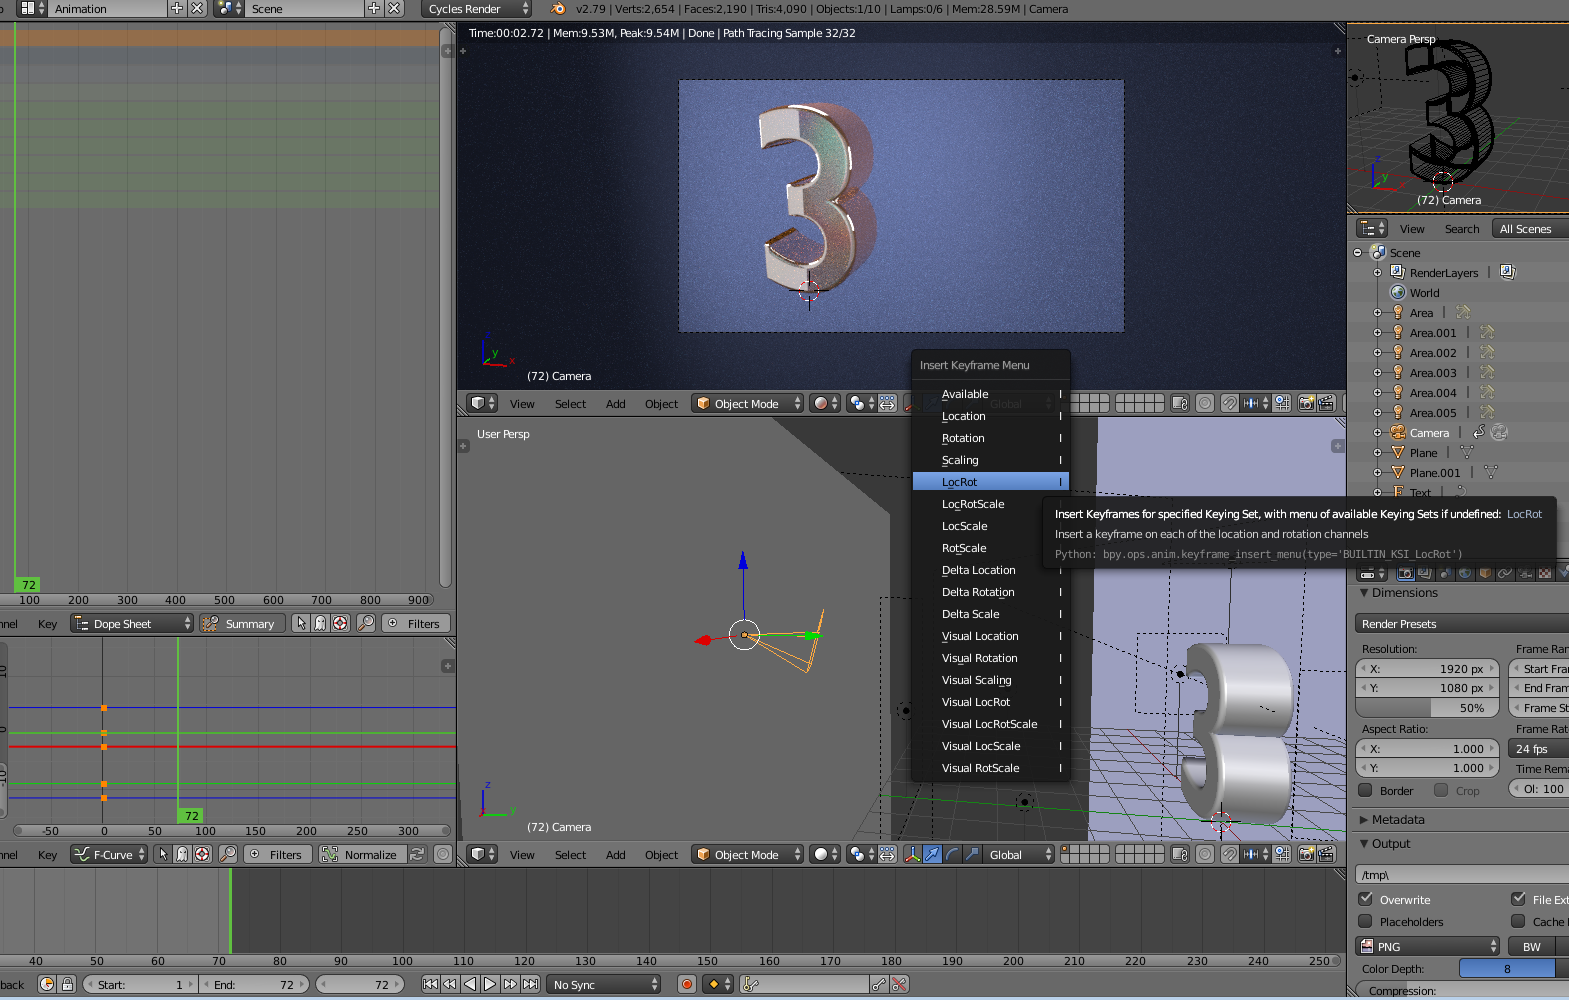
Task: Open the Object Mode dropdown in upper viewport
Action: pyautogui.click(x=747, y=403)
